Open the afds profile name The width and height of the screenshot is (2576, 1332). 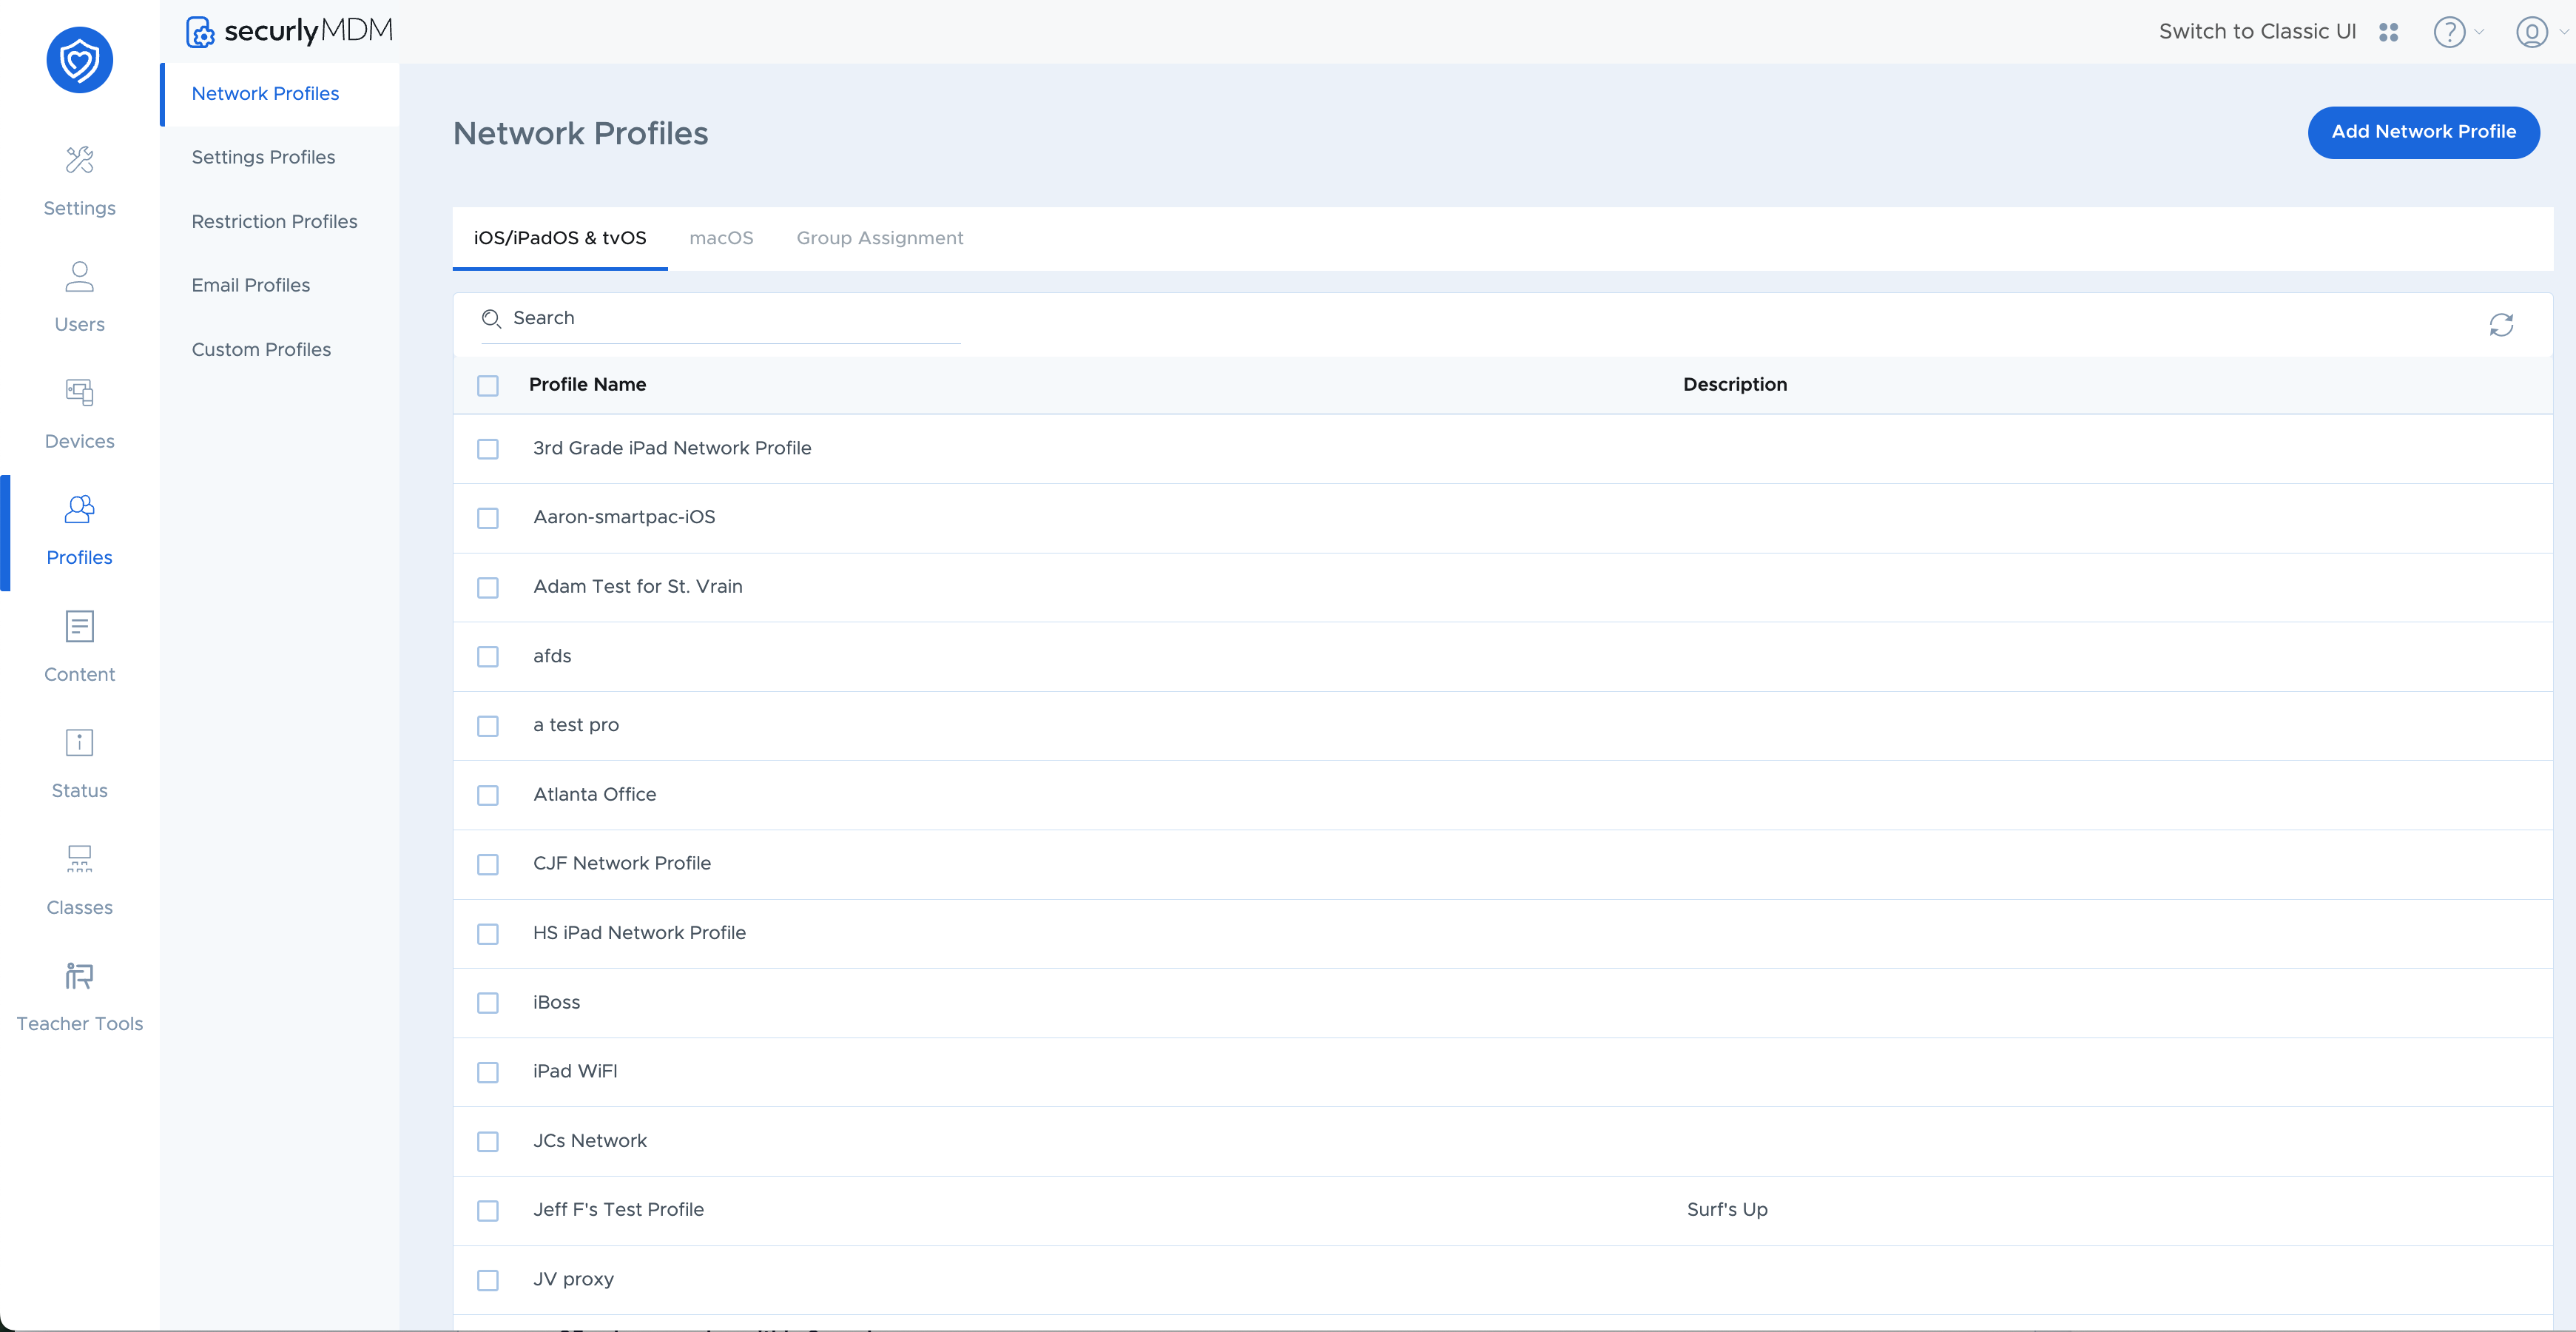coord(552,656)
